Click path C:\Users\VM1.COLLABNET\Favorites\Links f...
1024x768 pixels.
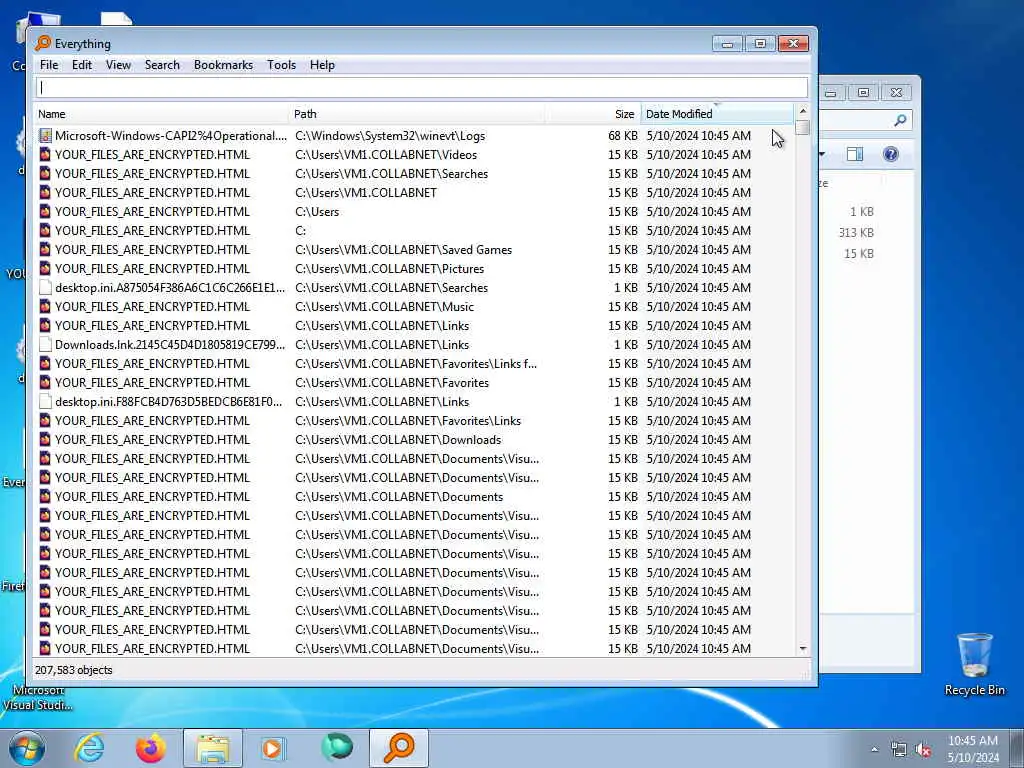click(x=416, y=364)
